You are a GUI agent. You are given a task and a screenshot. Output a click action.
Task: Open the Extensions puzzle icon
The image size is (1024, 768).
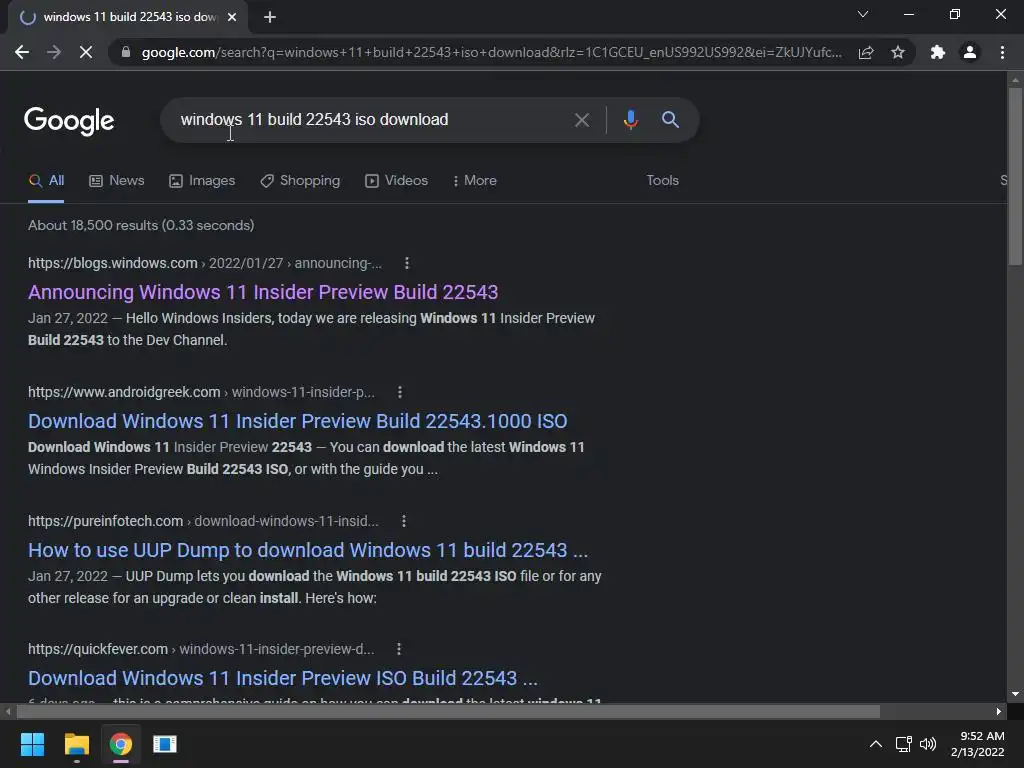click(938, 52)
